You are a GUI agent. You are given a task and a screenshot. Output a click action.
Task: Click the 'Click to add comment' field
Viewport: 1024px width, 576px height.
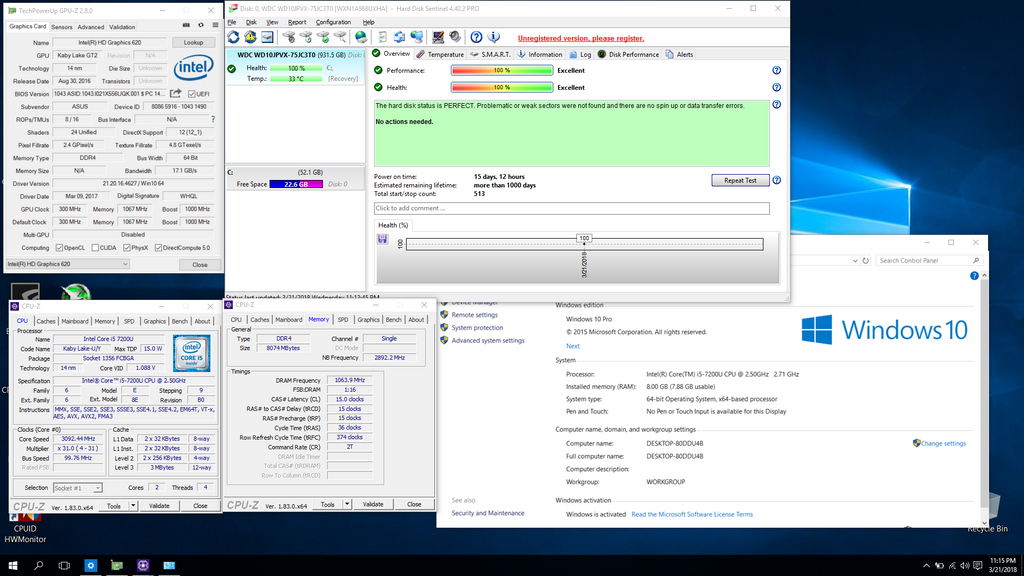point(571,208)
